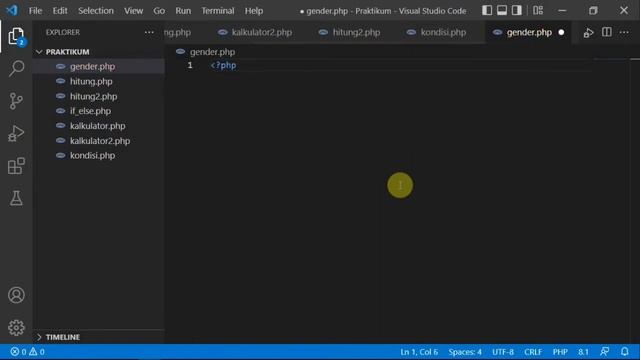Open the Manage gear icon
Screen dimensions: 640x360
click(16, 327)
